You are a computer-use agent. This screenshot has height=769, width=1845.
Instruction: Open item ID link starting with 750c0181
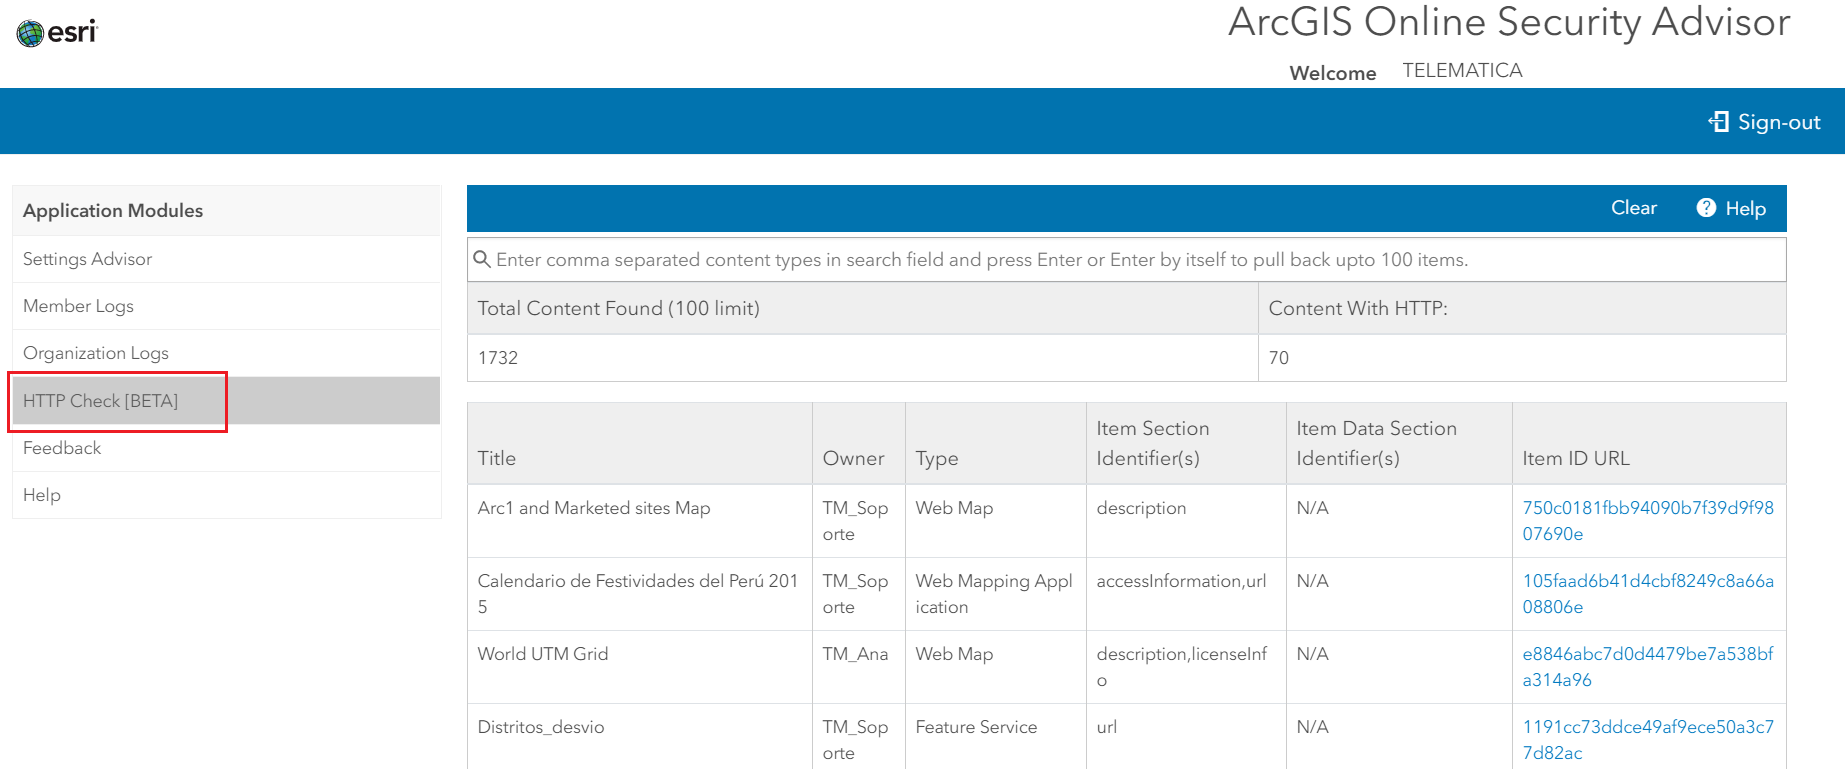coord(1647,520)
